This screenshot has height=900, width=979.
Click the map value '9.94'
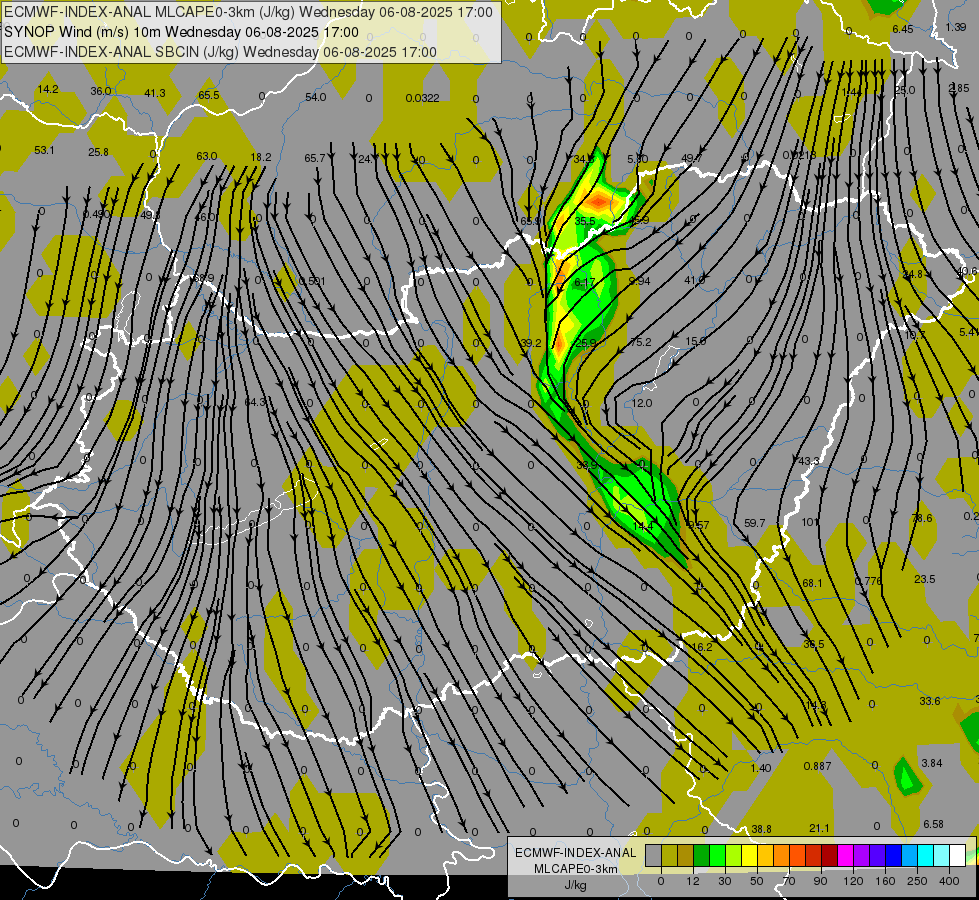639,281
